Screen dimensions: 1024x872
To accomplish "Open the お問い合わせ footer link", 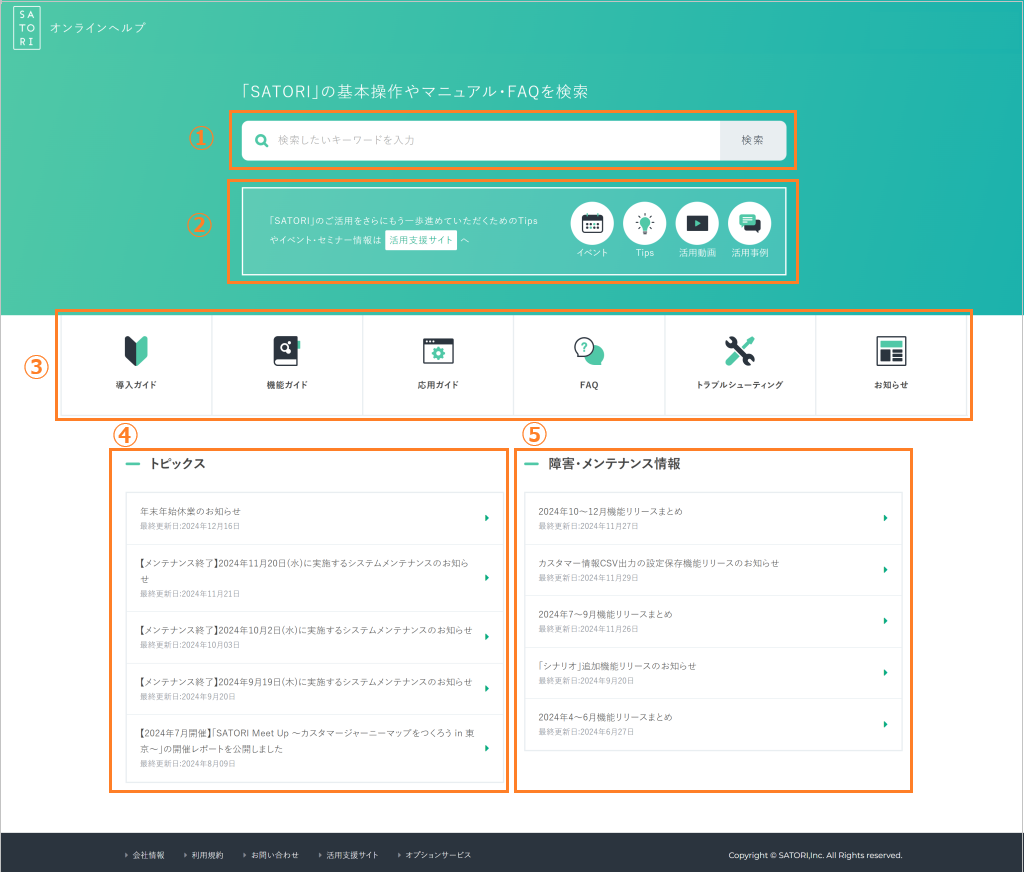I will pos(274,855).
